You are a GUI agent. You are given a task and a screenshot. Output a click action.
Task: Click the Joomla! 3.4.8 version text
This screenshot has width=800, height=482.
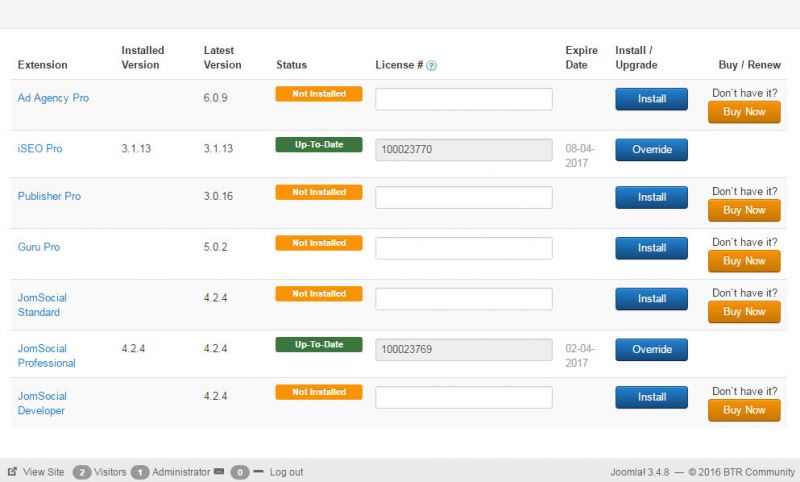(x=640, y=472)
